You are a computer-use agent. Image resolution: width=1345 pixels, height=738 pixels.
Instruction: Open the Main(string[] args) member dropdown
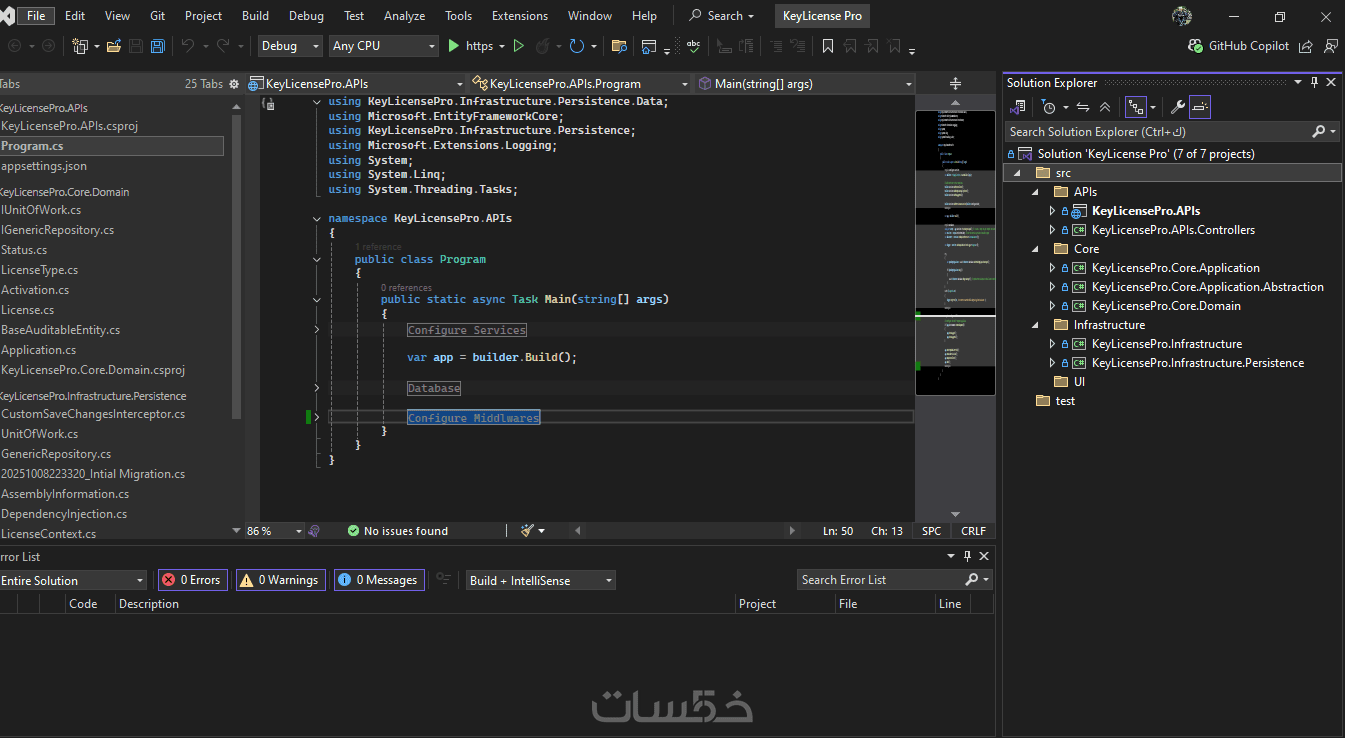pos(805,84)
